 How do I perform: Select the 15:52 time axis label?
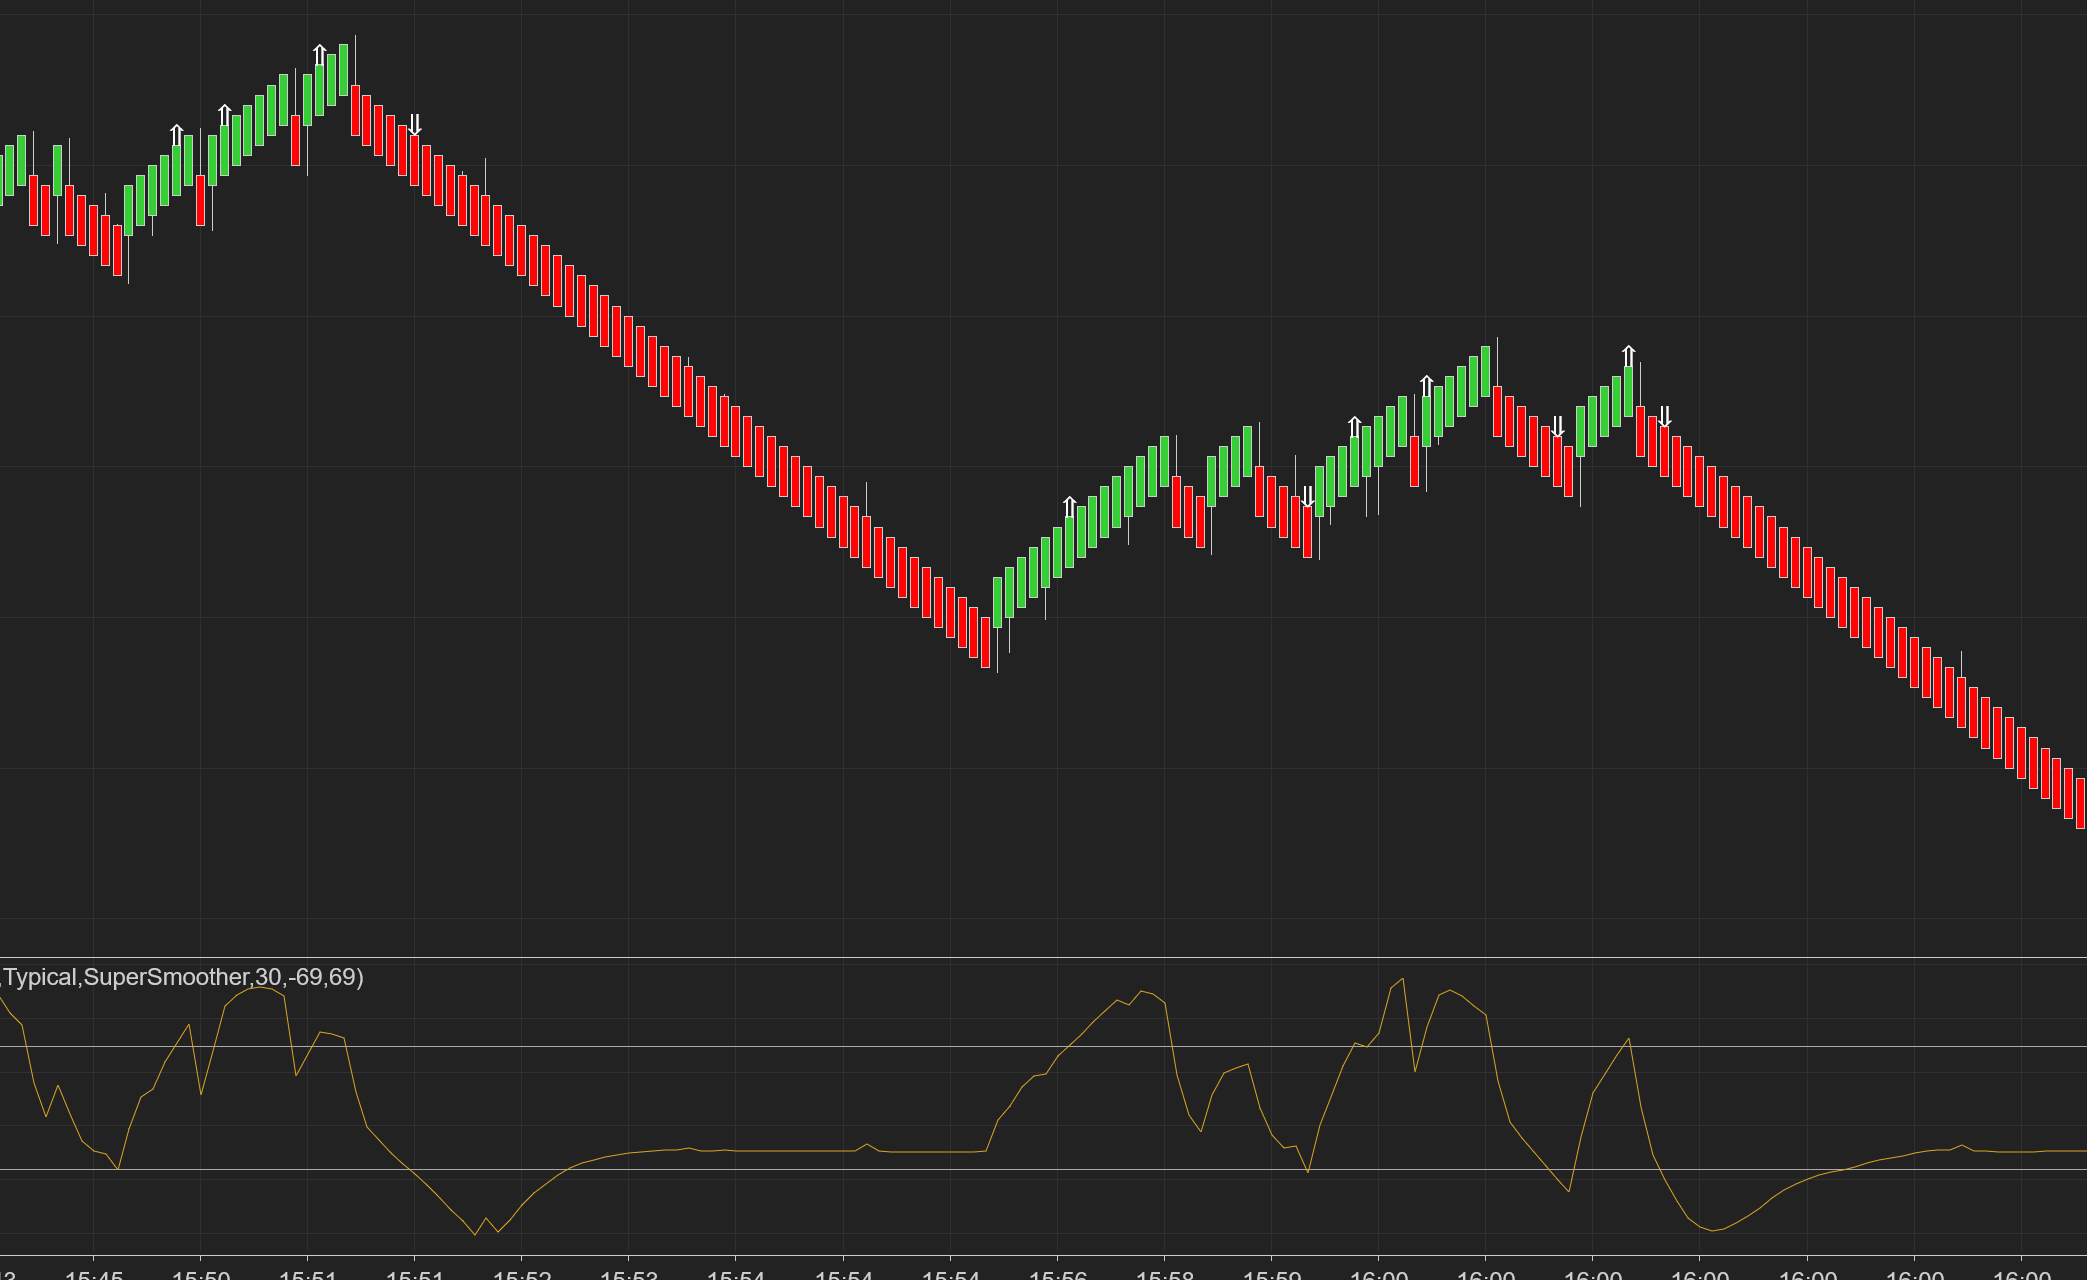point(522,1276)
